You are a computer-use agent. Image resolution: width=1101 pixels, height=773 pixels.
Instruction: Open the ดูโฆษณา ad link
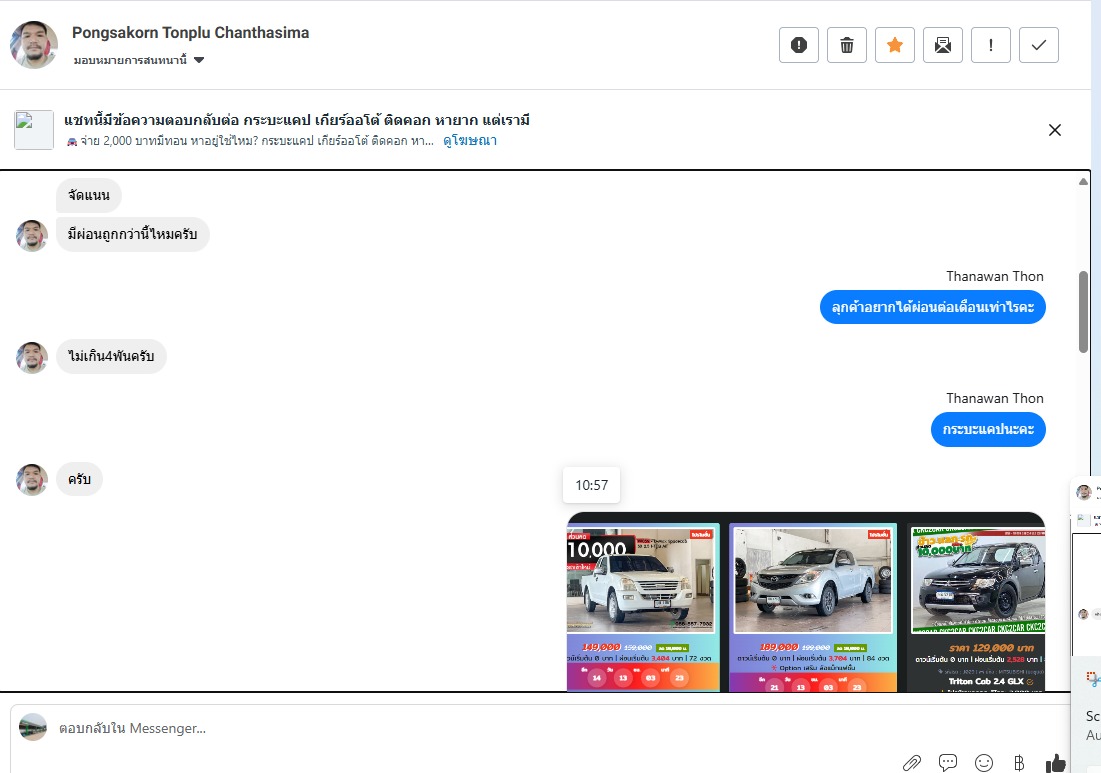pos(470,140)
